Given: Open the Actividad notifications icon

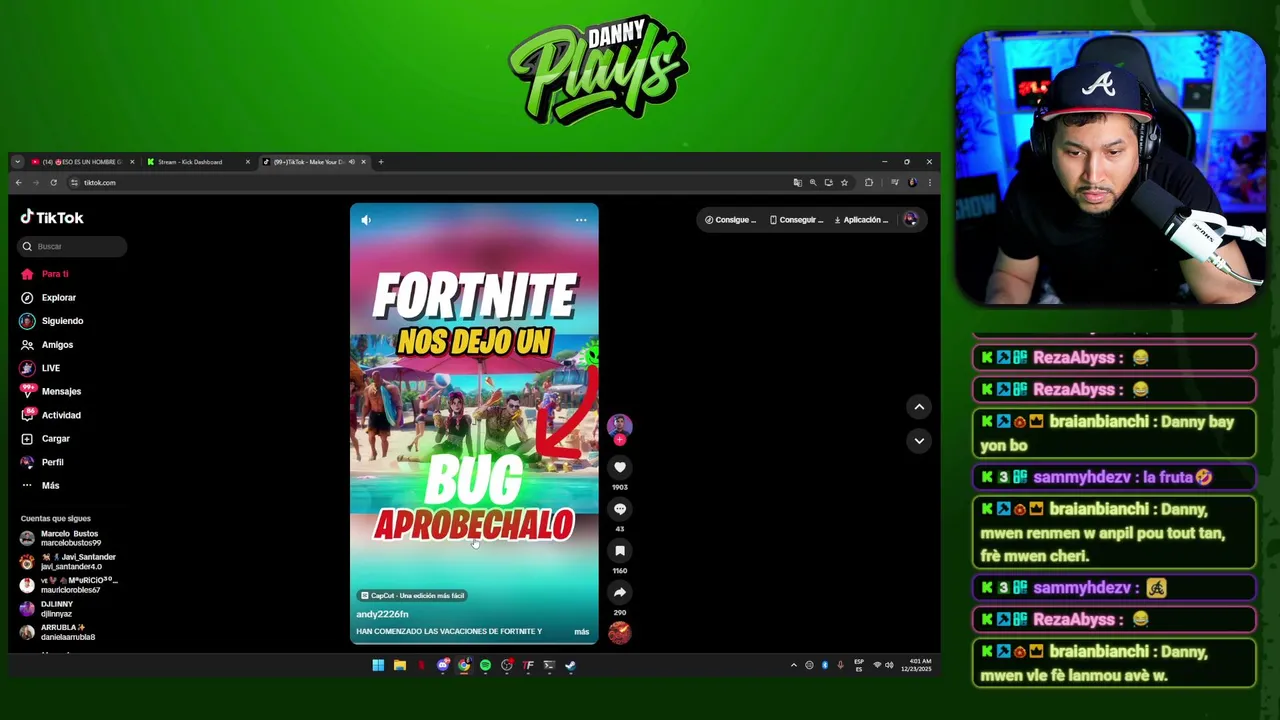Looking at the screenshot, I should [x=27, y=415].
